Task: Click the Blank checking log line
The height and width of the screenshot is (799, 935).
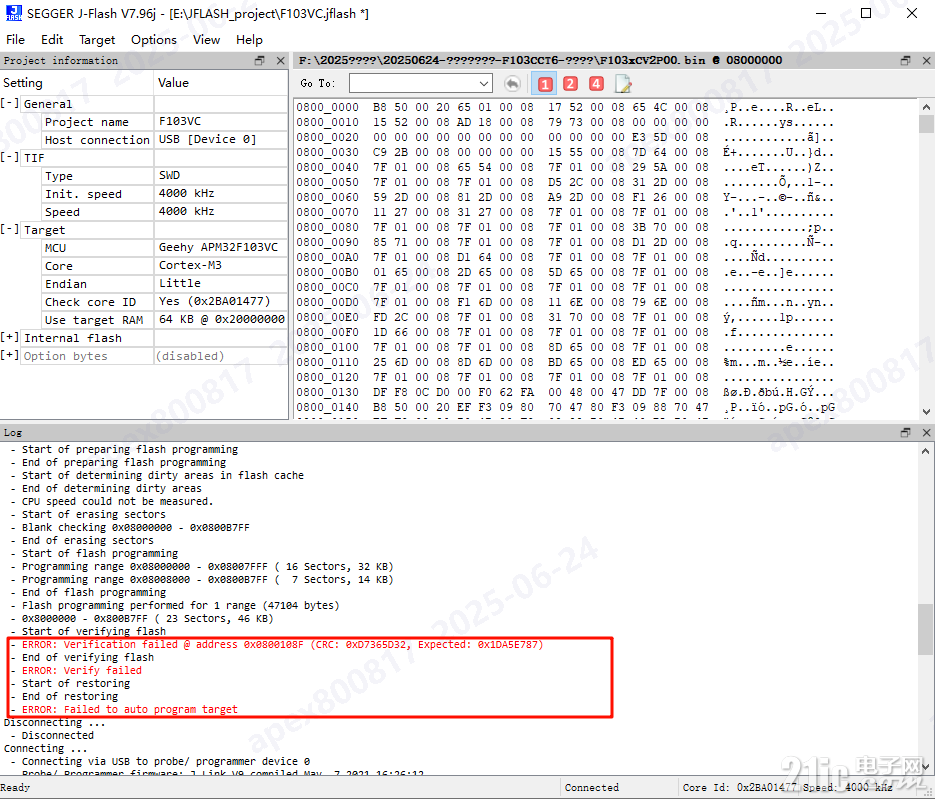Action: point(135,528)
